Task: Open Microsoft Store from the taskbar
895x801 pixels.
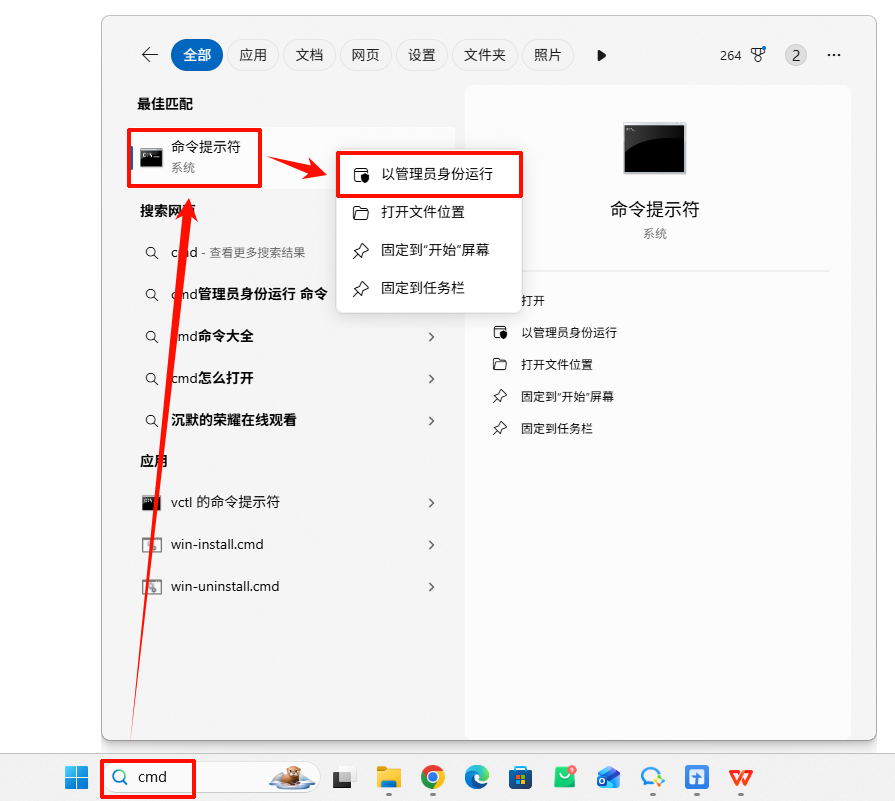Action: click(520, 778)
